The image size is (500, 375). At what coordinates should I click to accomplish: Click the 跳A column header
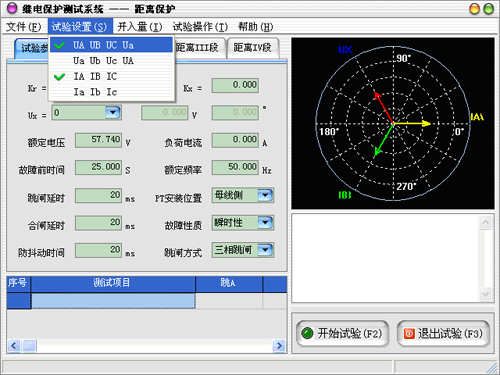tap(229, 284)
